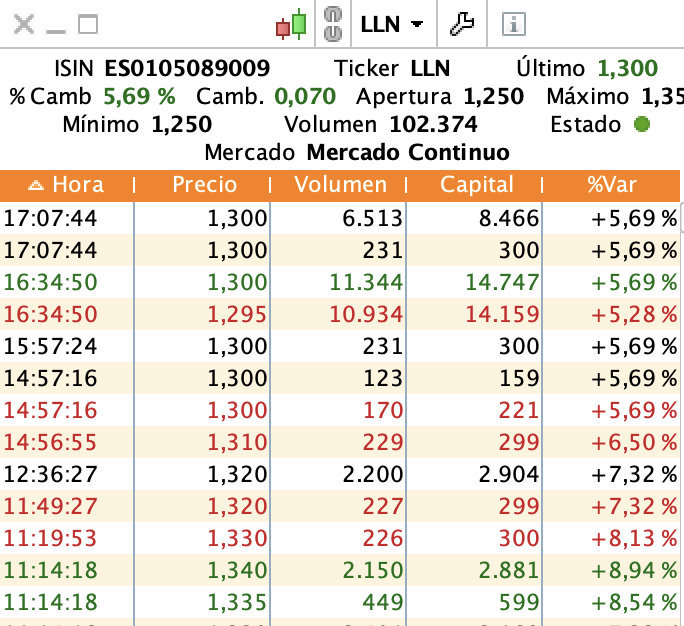Screen dimensions: 684x626
Task: Click the LLN symbol selector text
Action: tap(380, 24)
